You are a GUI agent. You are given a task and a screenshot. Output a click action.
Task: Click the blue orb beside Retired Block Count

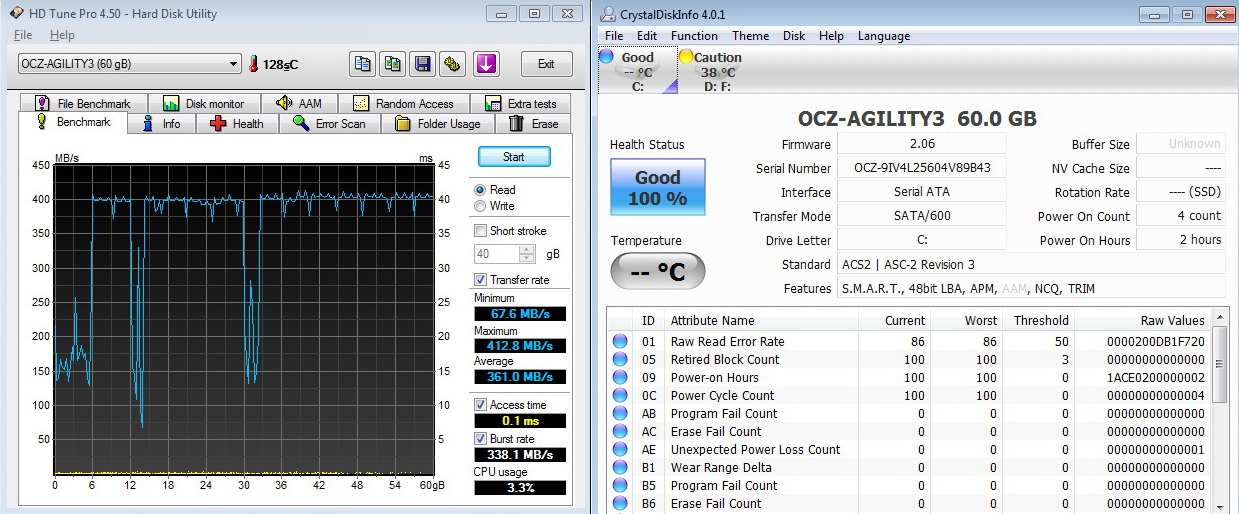click(x=620, y=360)
